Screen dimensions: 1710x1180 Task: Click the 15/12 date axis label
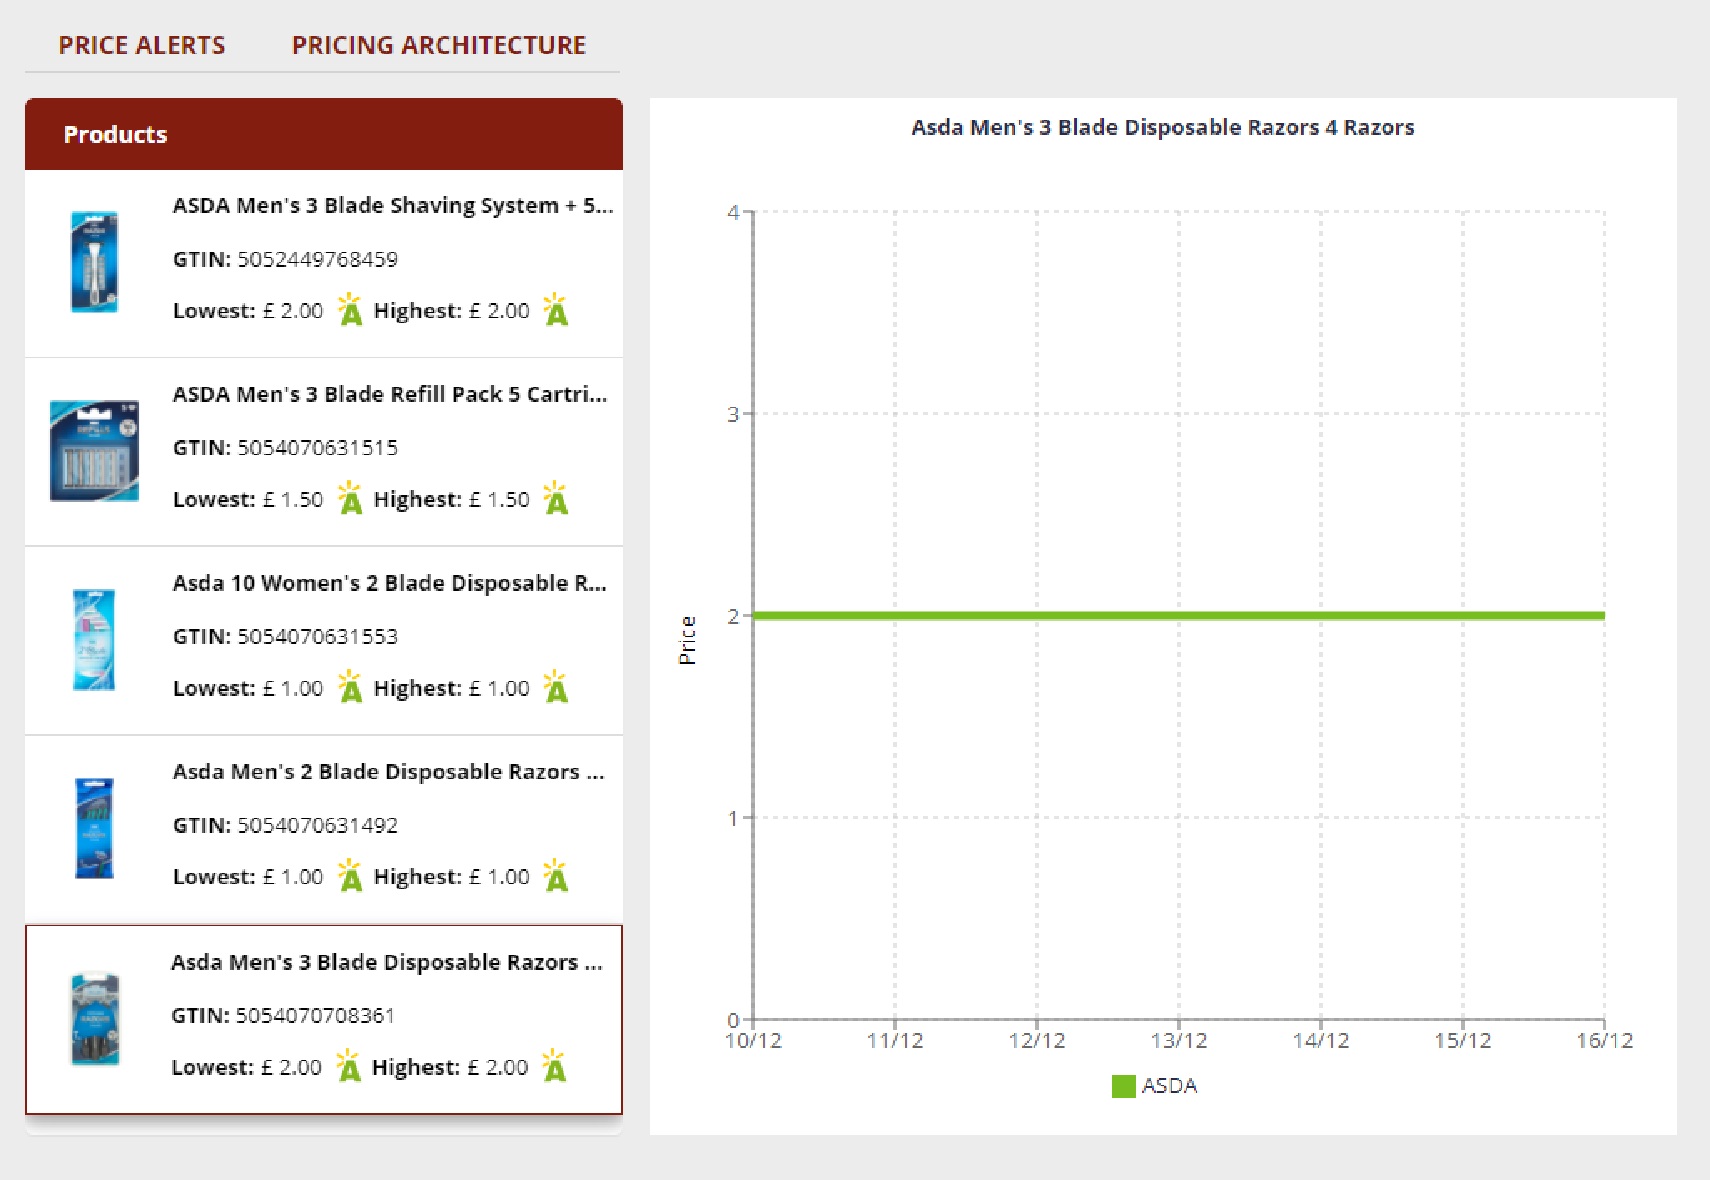click(1463, 1041)
